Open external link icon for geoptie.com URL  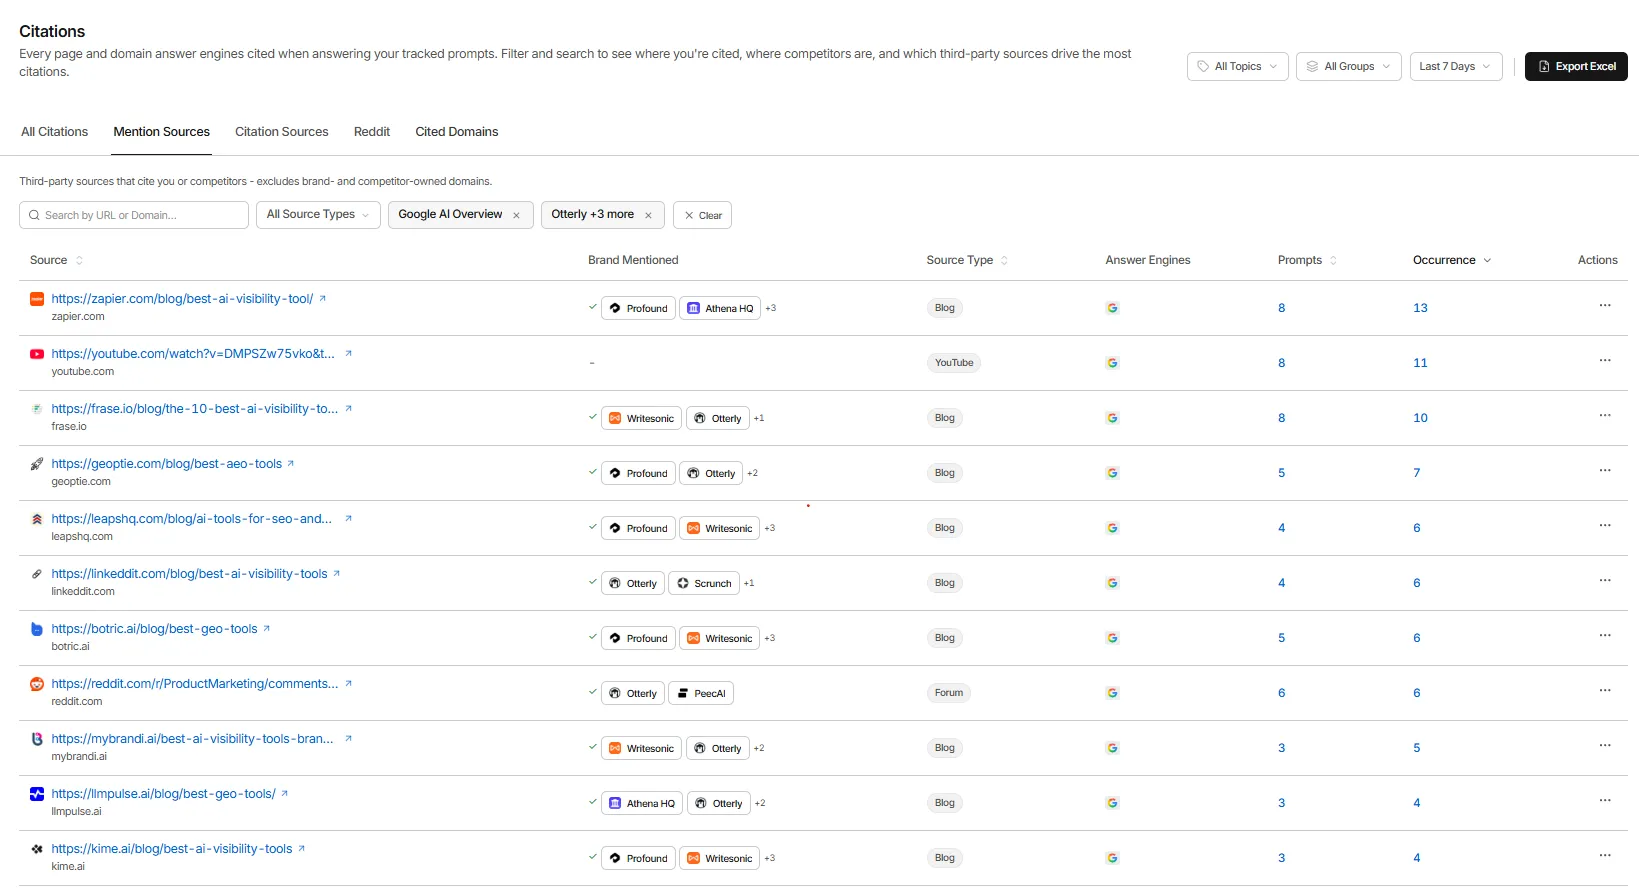[x=291, y=464]
